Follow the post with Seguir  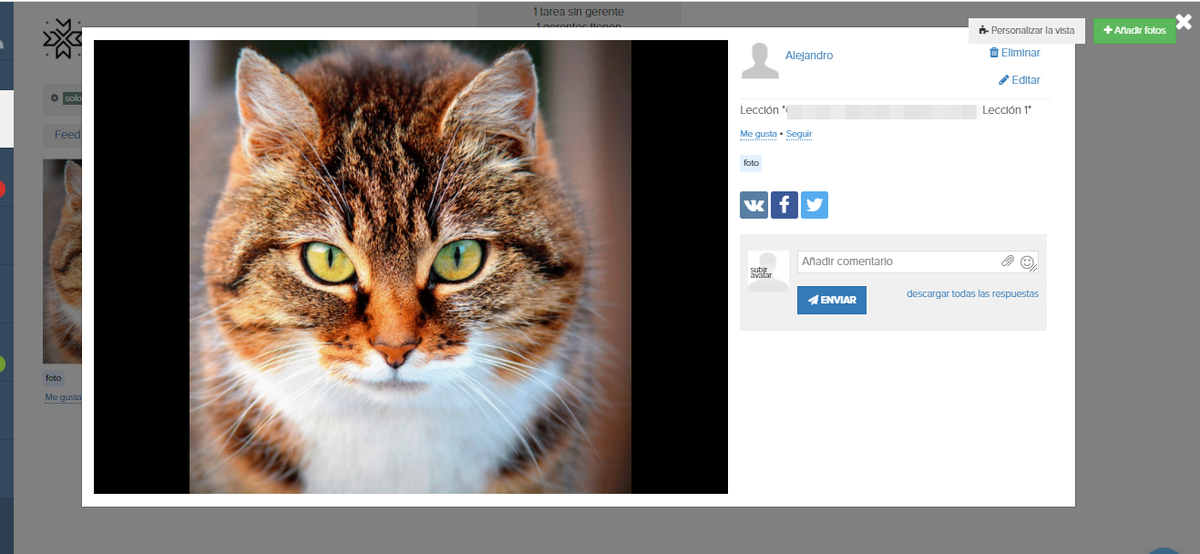coord(799,134)
